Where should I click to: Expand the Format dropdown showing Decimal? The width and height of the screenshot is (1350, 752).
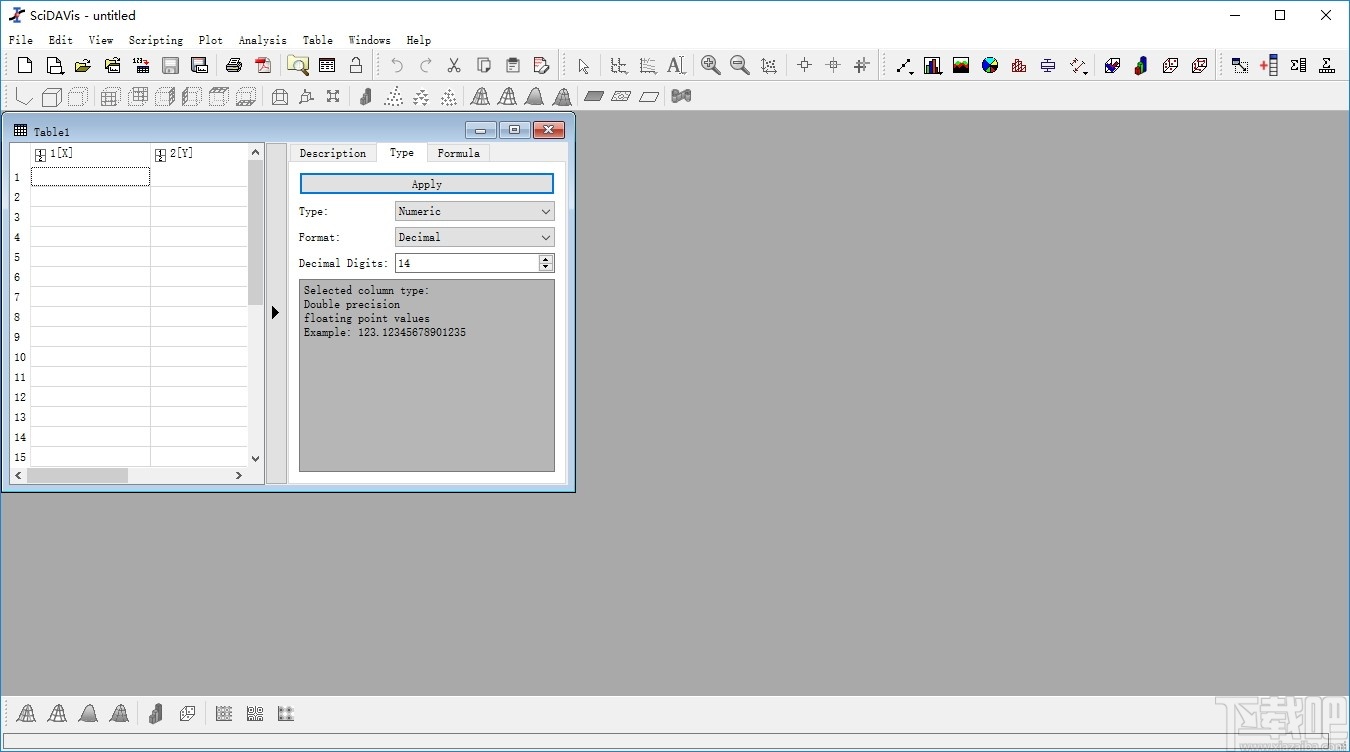pos(474,237)
